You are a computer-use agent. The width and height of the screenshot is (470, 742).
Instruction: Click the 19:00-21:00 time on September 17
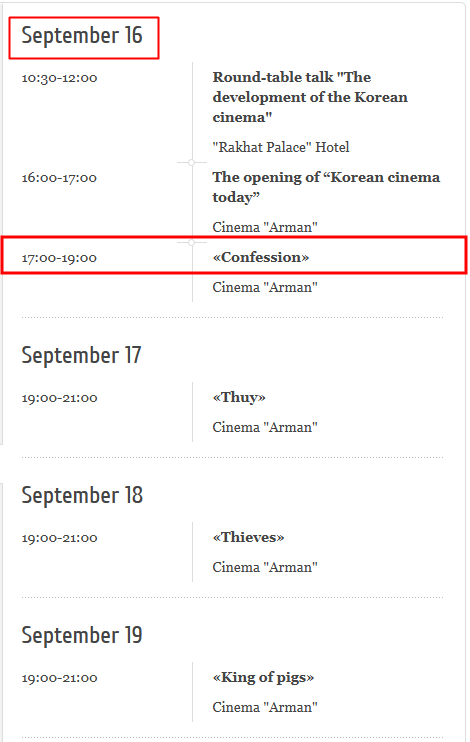tap(60, 398)
